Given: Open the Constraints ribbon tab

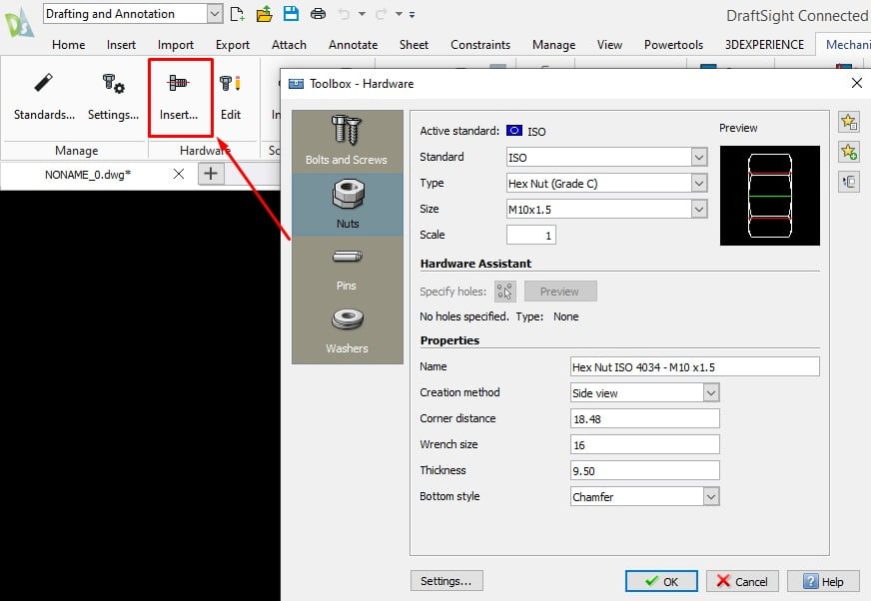Looking at the screenshot, I should pos(480,44).
